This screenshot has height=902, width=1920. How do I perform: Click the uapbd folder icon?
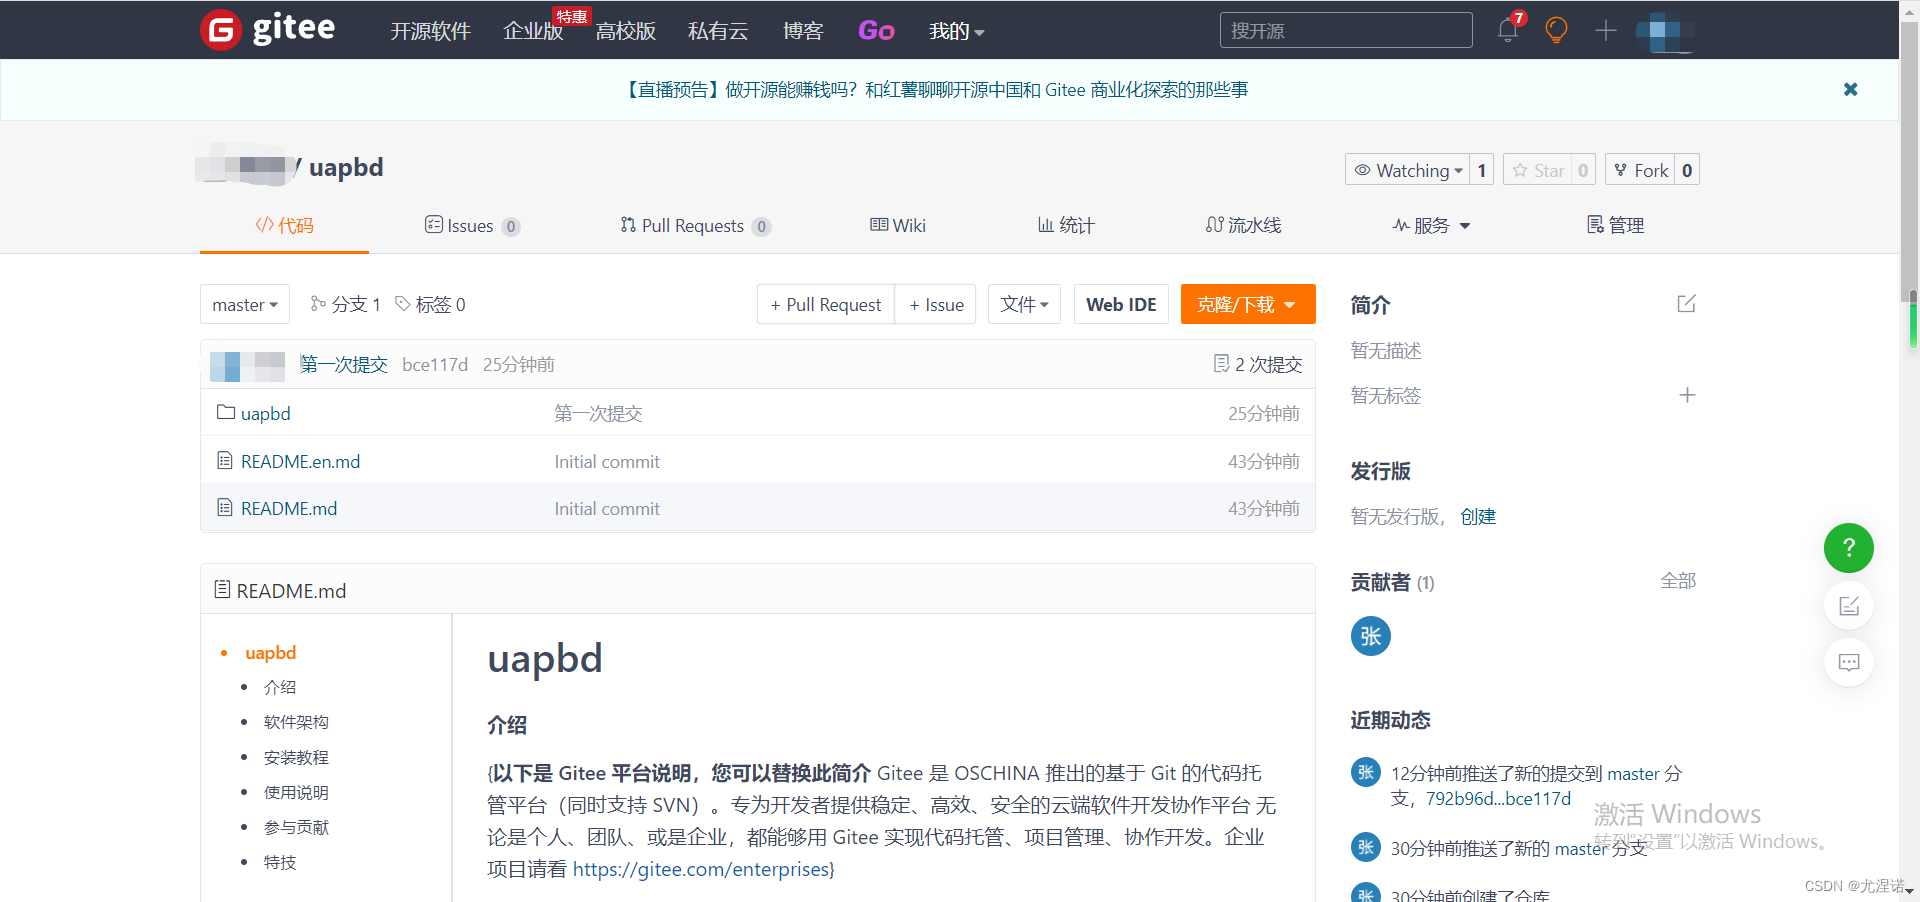click(226, 412)
